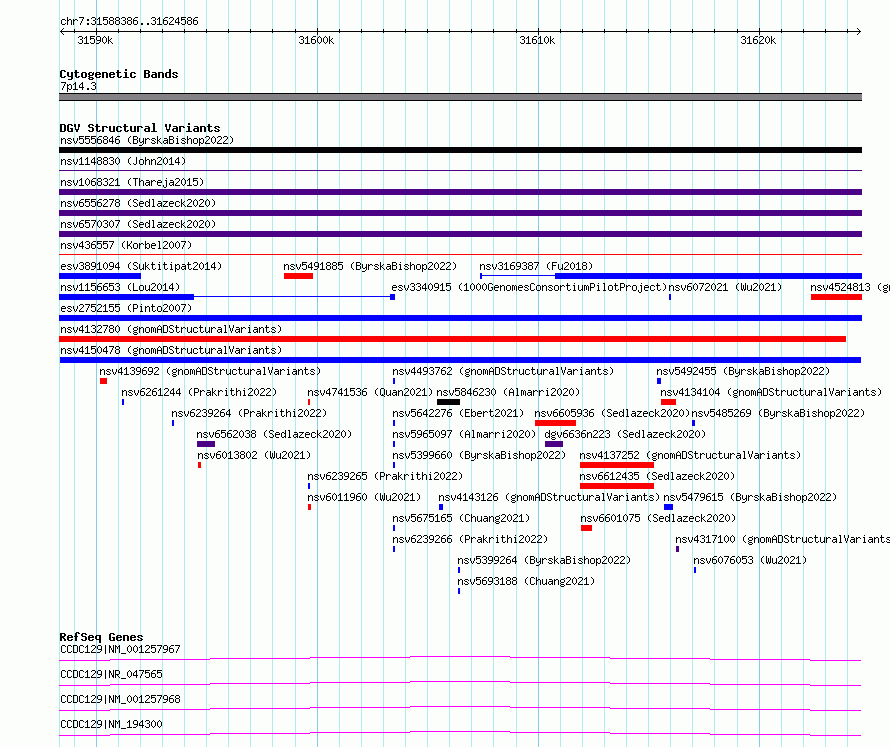This screenshot has width=890, height=747.
Task: Click the nsv5965097 (Almarri2020) label
Action: tap(464, 434)
